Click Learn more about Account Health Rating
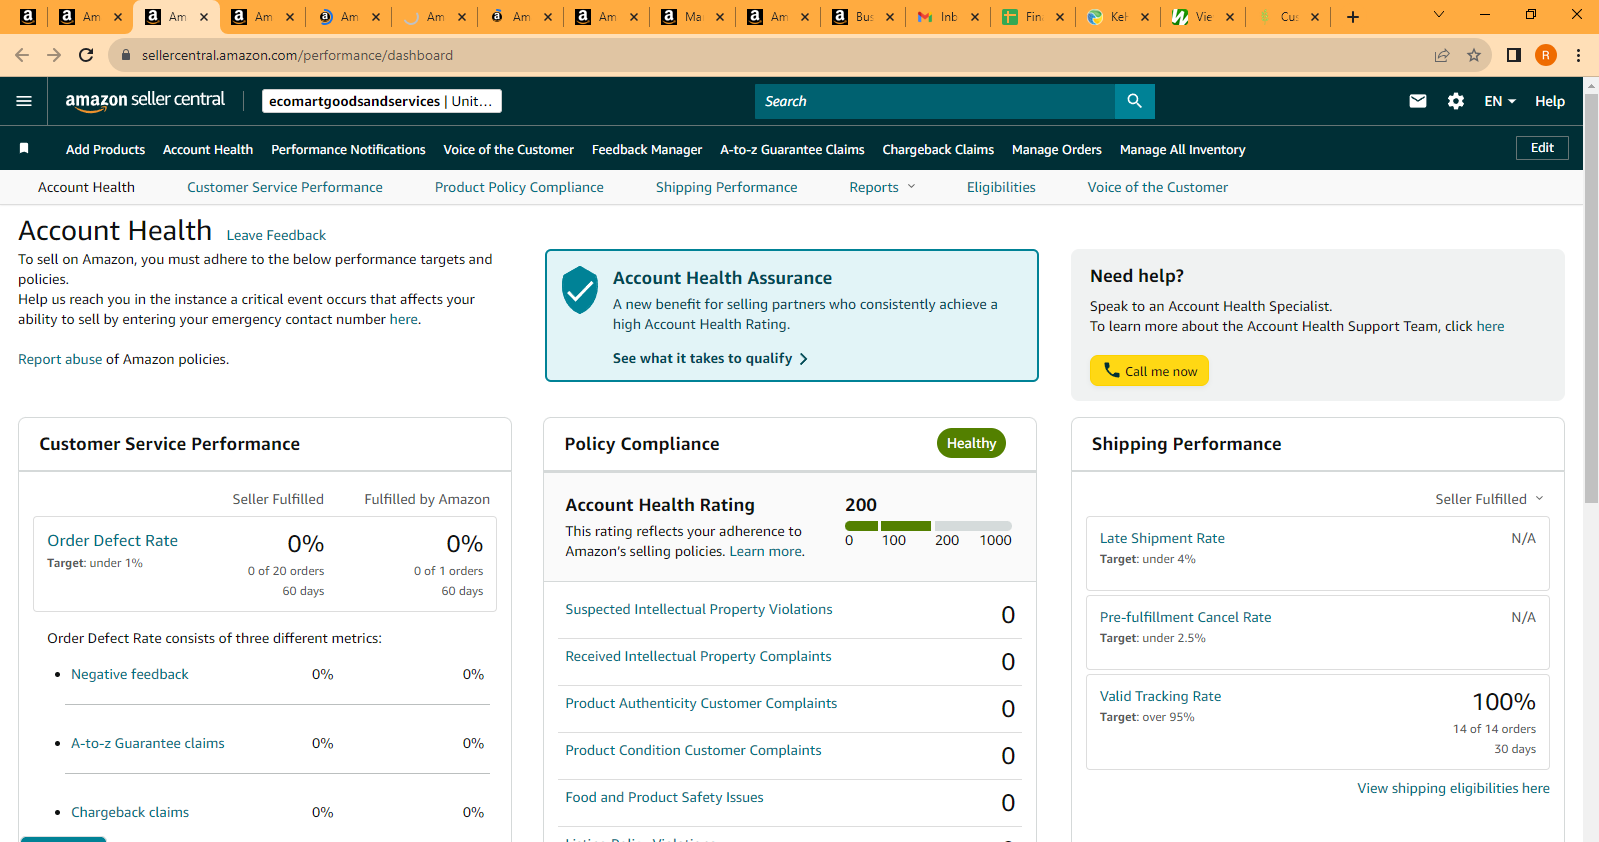The height and width of the screenshot is (842, 1599). tap(766, 551)
